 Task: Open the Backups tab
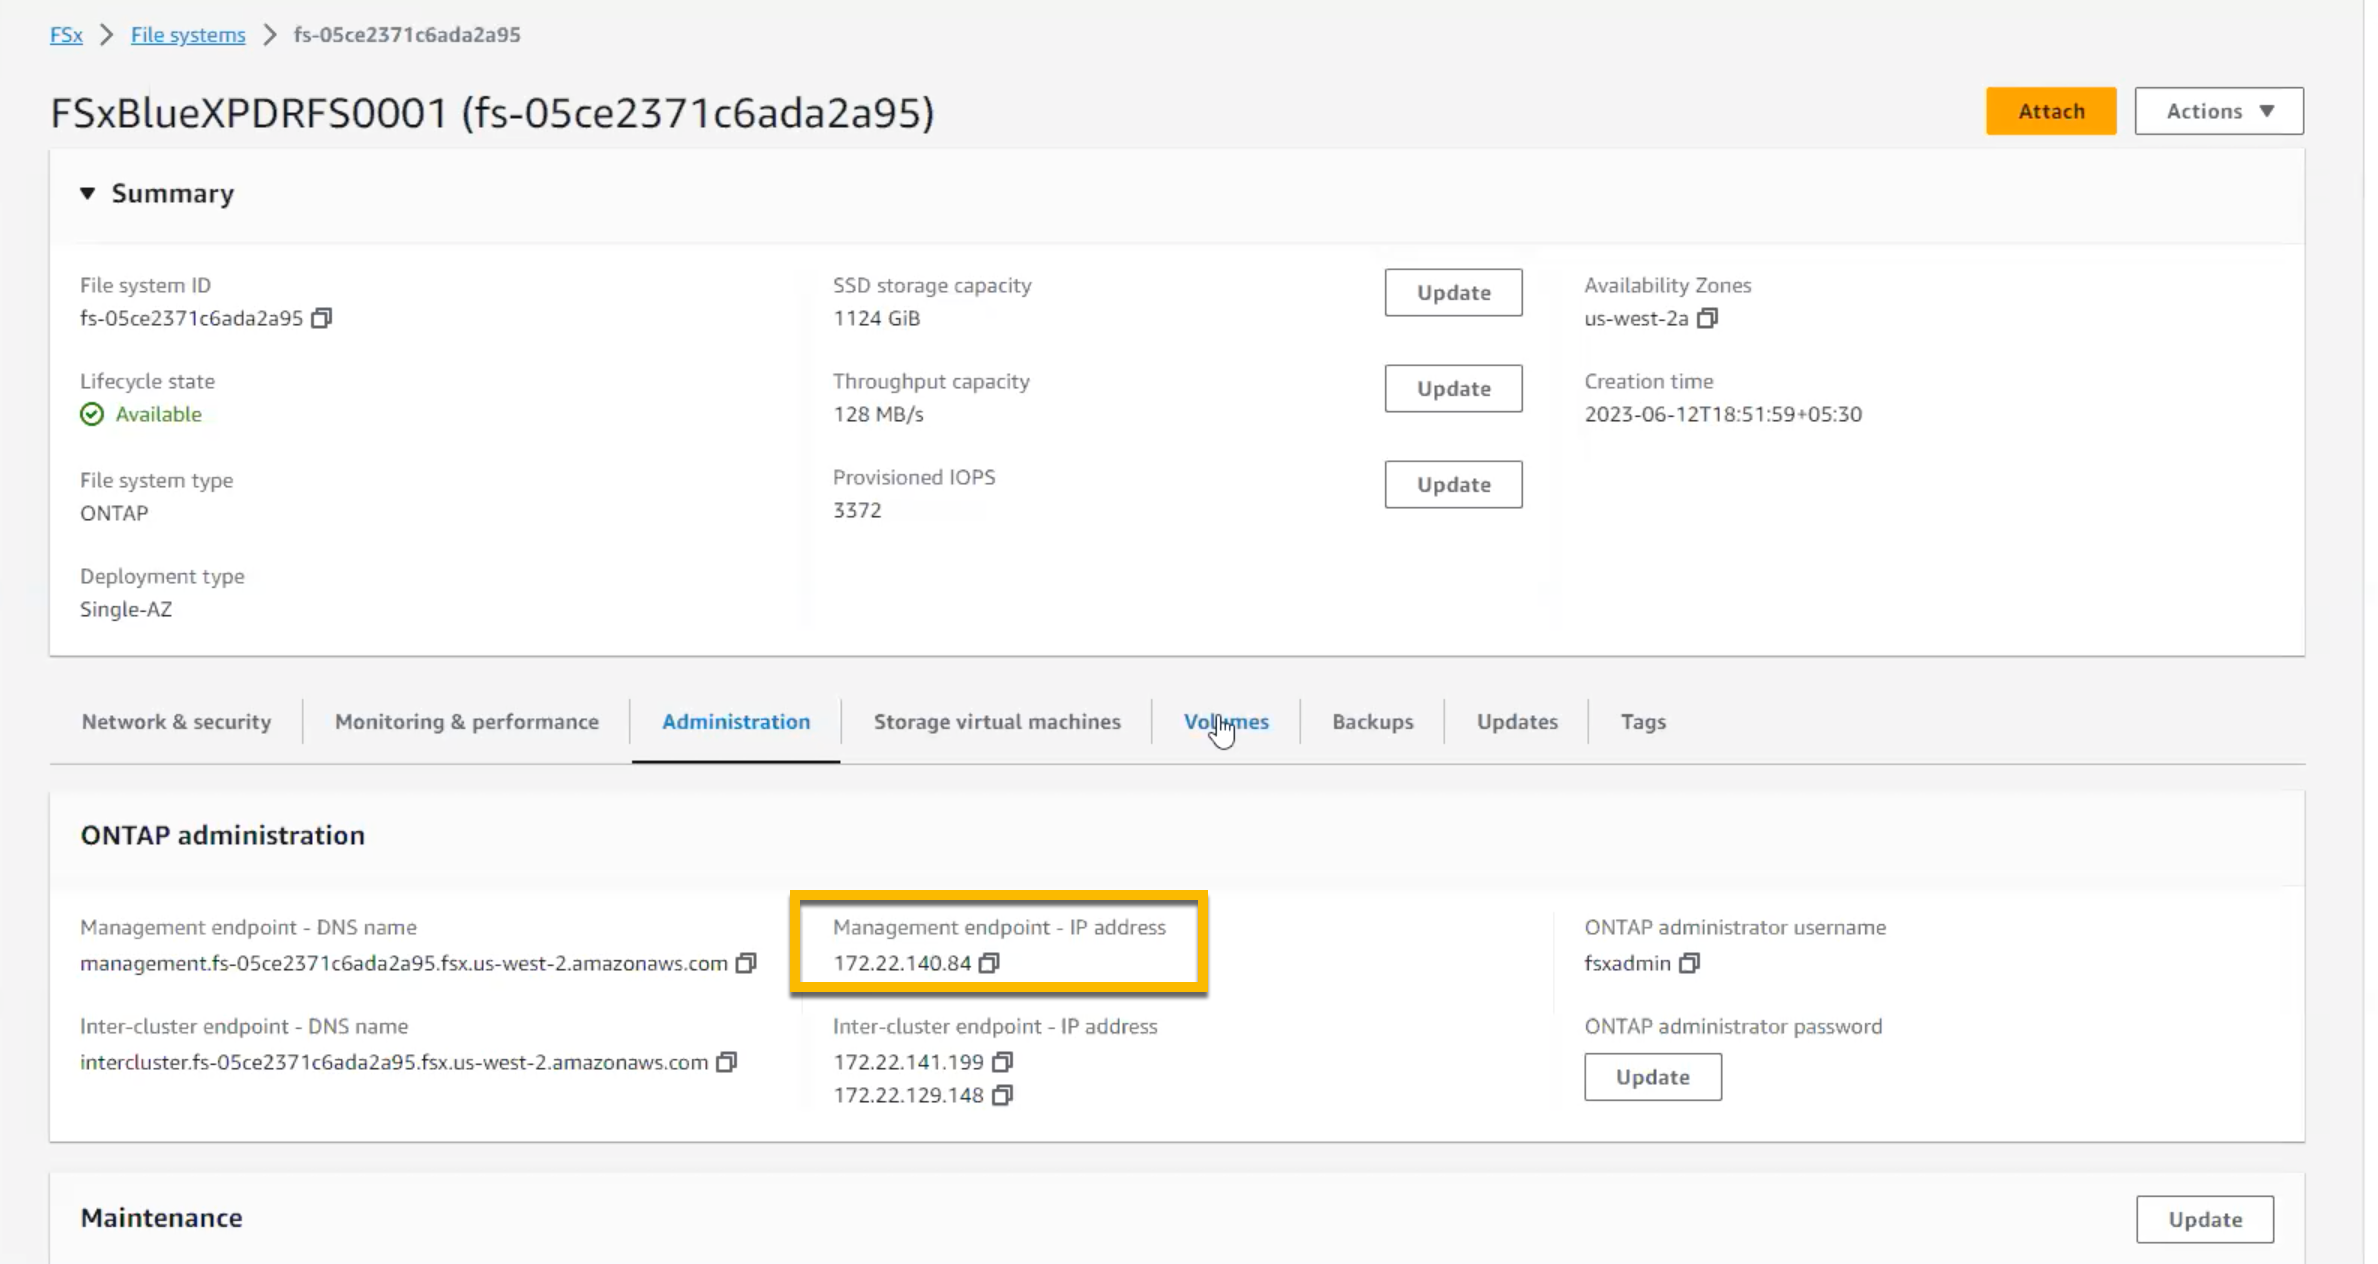tap(1373, 722)
